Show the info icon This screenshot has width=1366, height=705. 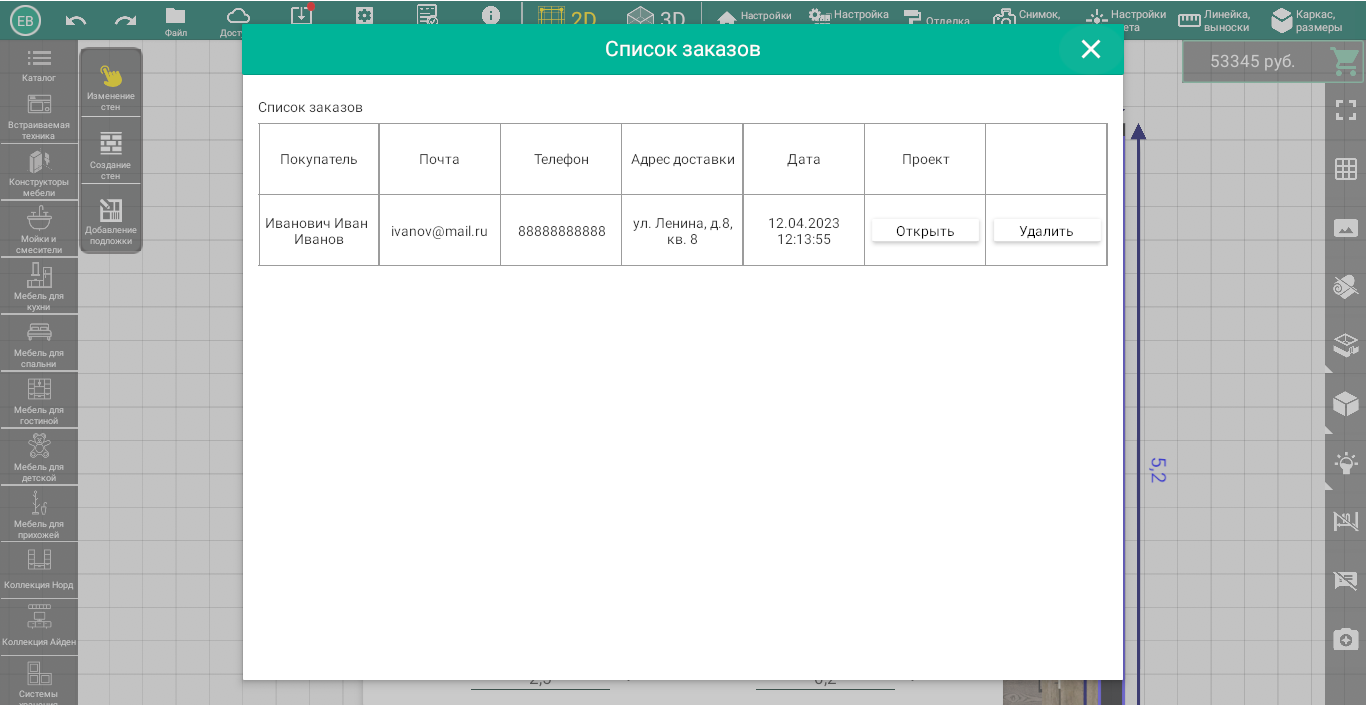coord(490,16)
